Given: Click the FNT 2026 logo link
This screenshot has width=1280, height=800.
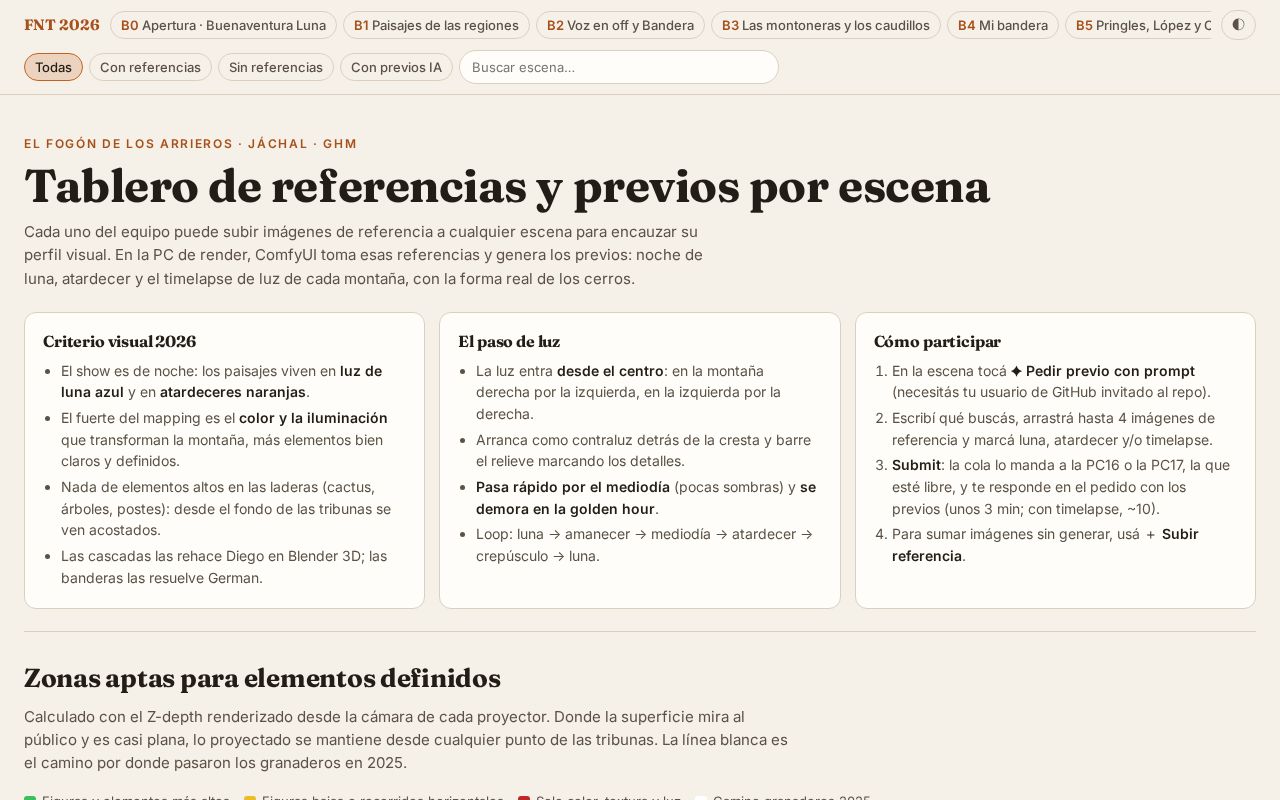Looking at the screenshot, I should [x=62, y=25].
